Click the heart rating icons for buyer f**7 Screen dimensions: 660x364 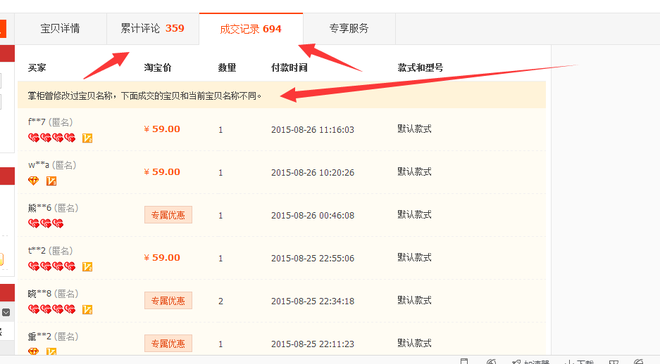coord(52,138)
